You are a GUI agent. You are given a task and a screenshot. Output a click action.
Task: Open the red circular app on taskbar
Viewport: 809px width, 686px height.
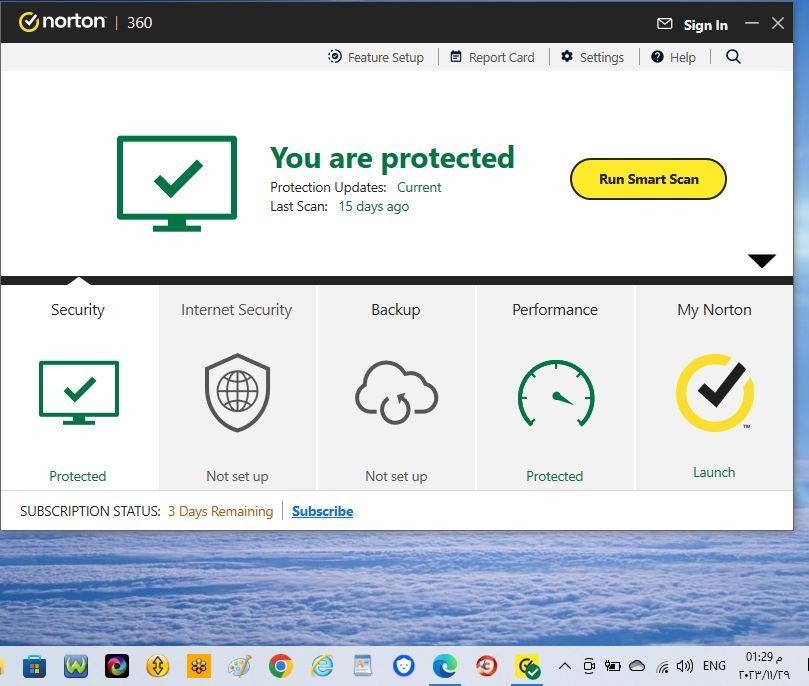coord(486,666)
